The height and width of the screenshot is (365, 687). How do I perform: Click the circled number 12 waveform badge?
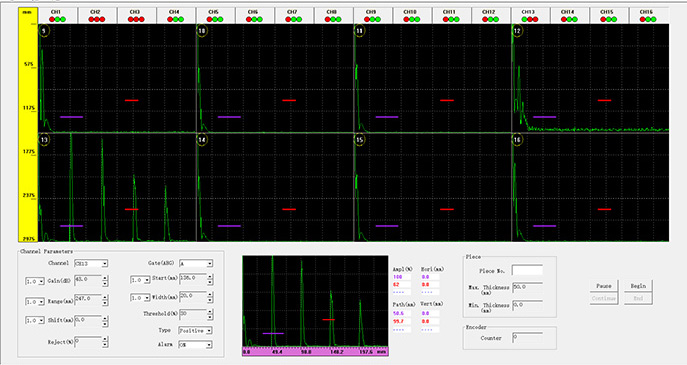[517, 31]
